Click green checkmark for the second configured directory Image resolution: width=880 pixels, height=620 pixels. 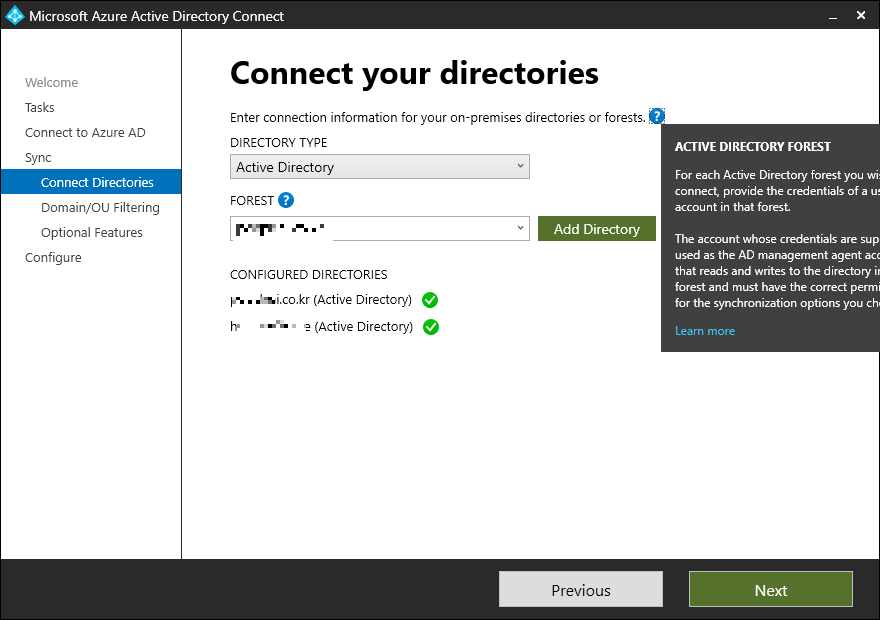point(430,327)
